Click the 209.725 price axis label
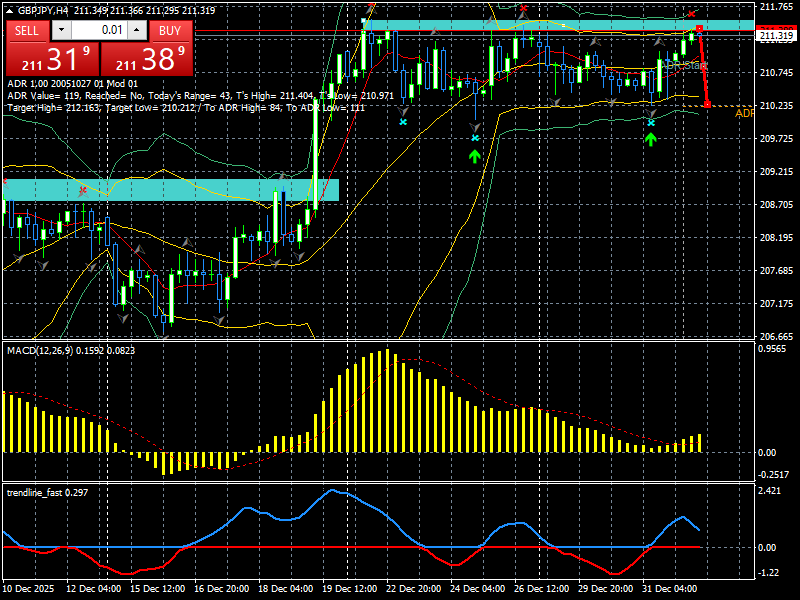800x600 pixels. coord(776,139)
